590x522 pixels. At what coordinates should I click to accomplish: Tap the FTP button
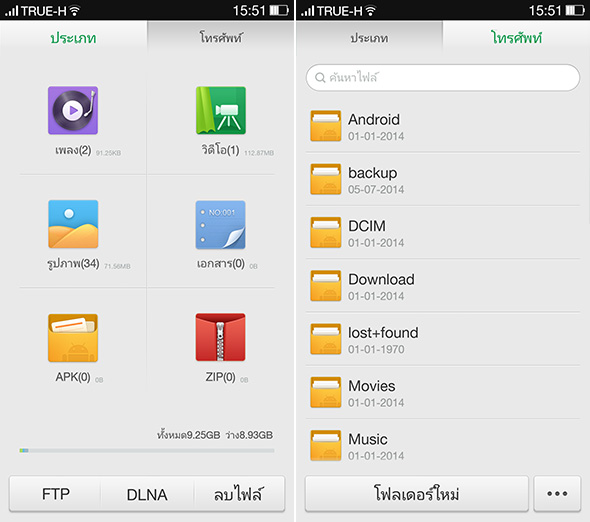pyautogui.click(x=55, y=494)
